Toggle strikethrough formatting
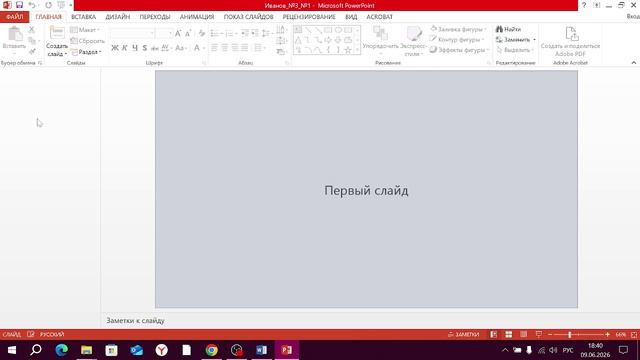This screenshot has width=640, height=360. tap(155, 48)
